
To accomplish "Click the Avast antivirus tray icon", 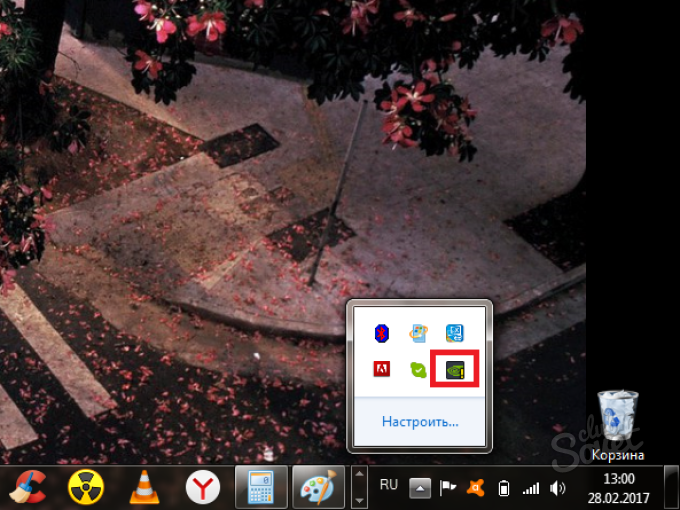I will coord(476,488).
